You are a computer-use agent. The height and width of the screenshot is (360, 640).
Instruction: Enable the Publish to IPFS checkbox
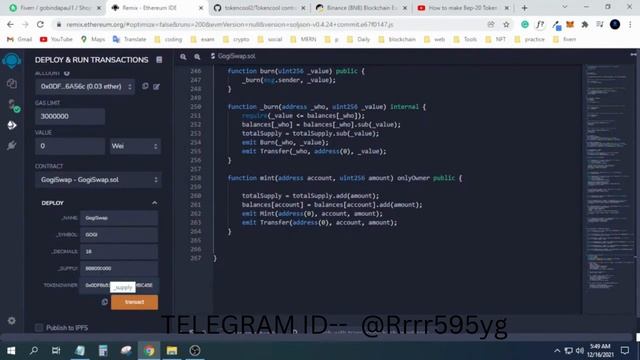coord(39,328)
